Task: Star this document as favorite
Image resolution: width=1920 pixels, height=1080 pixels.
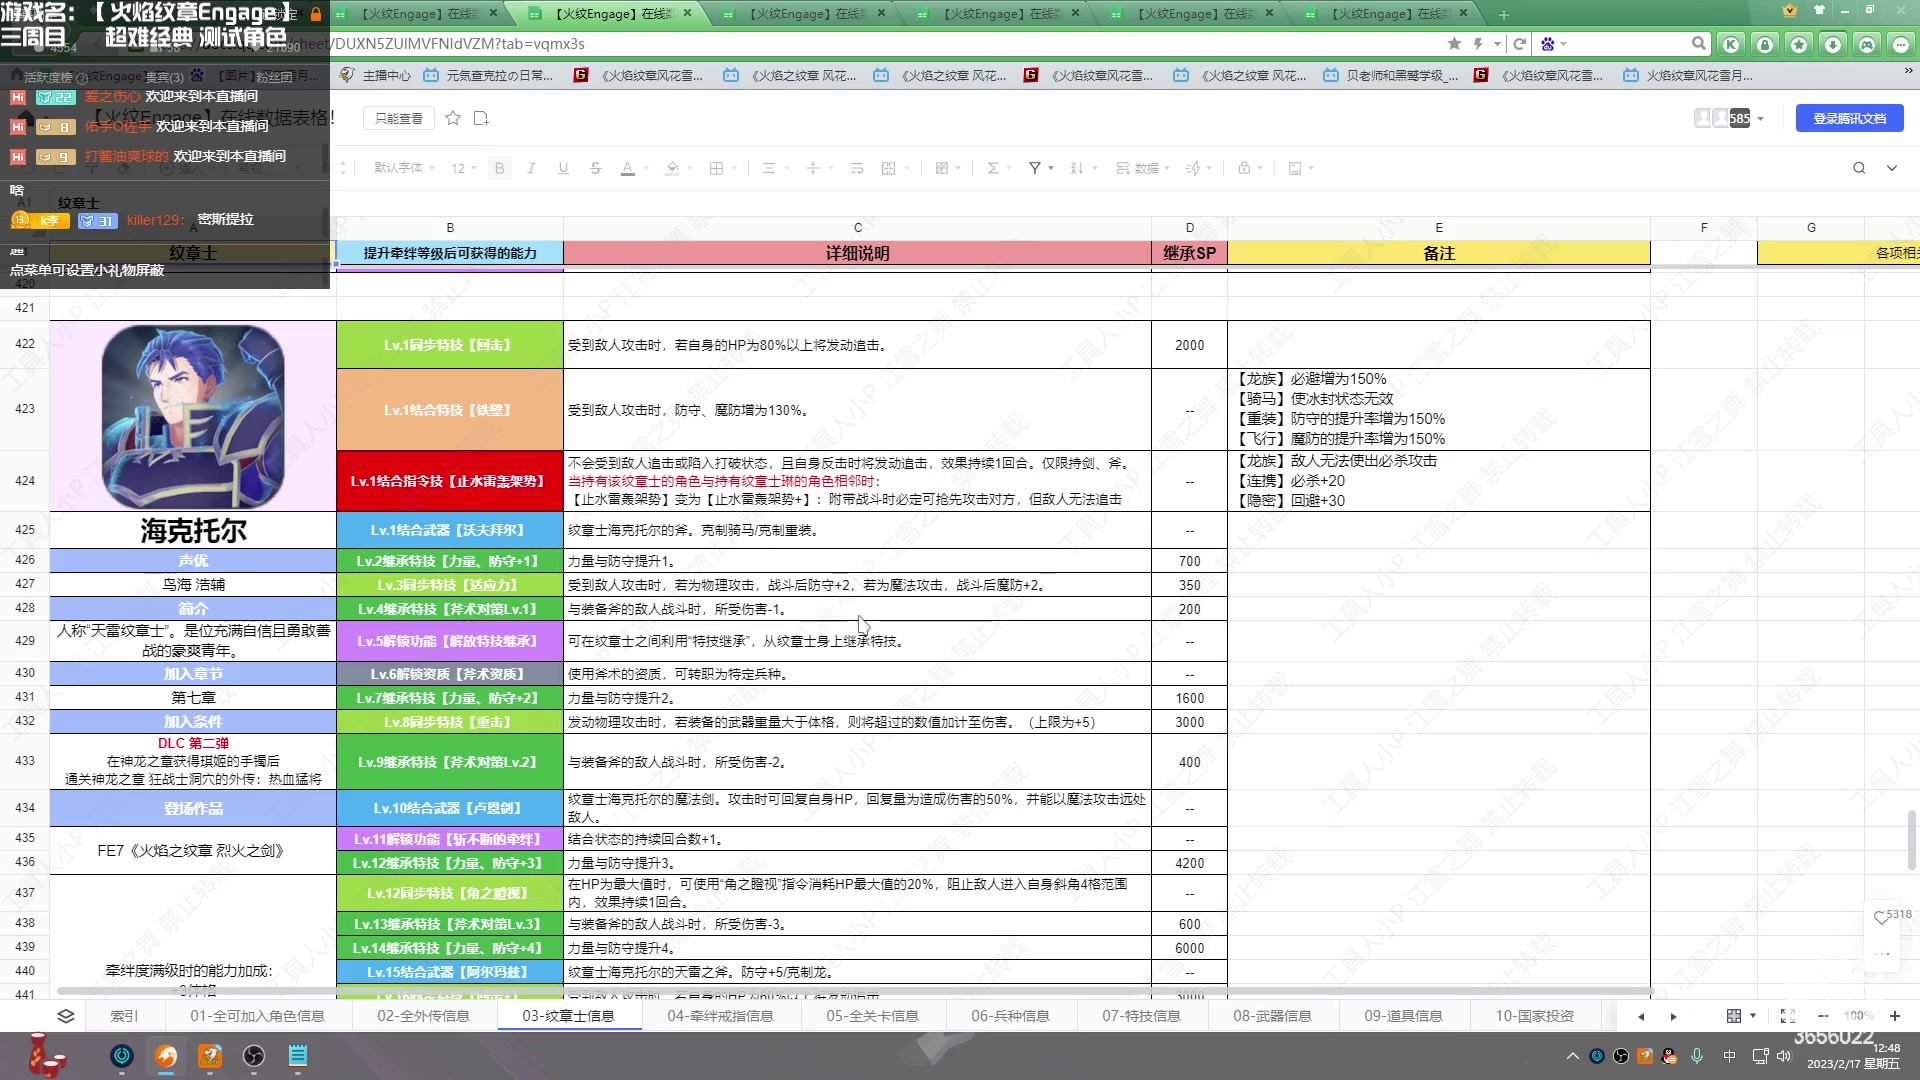Action: tap(453, 118)
